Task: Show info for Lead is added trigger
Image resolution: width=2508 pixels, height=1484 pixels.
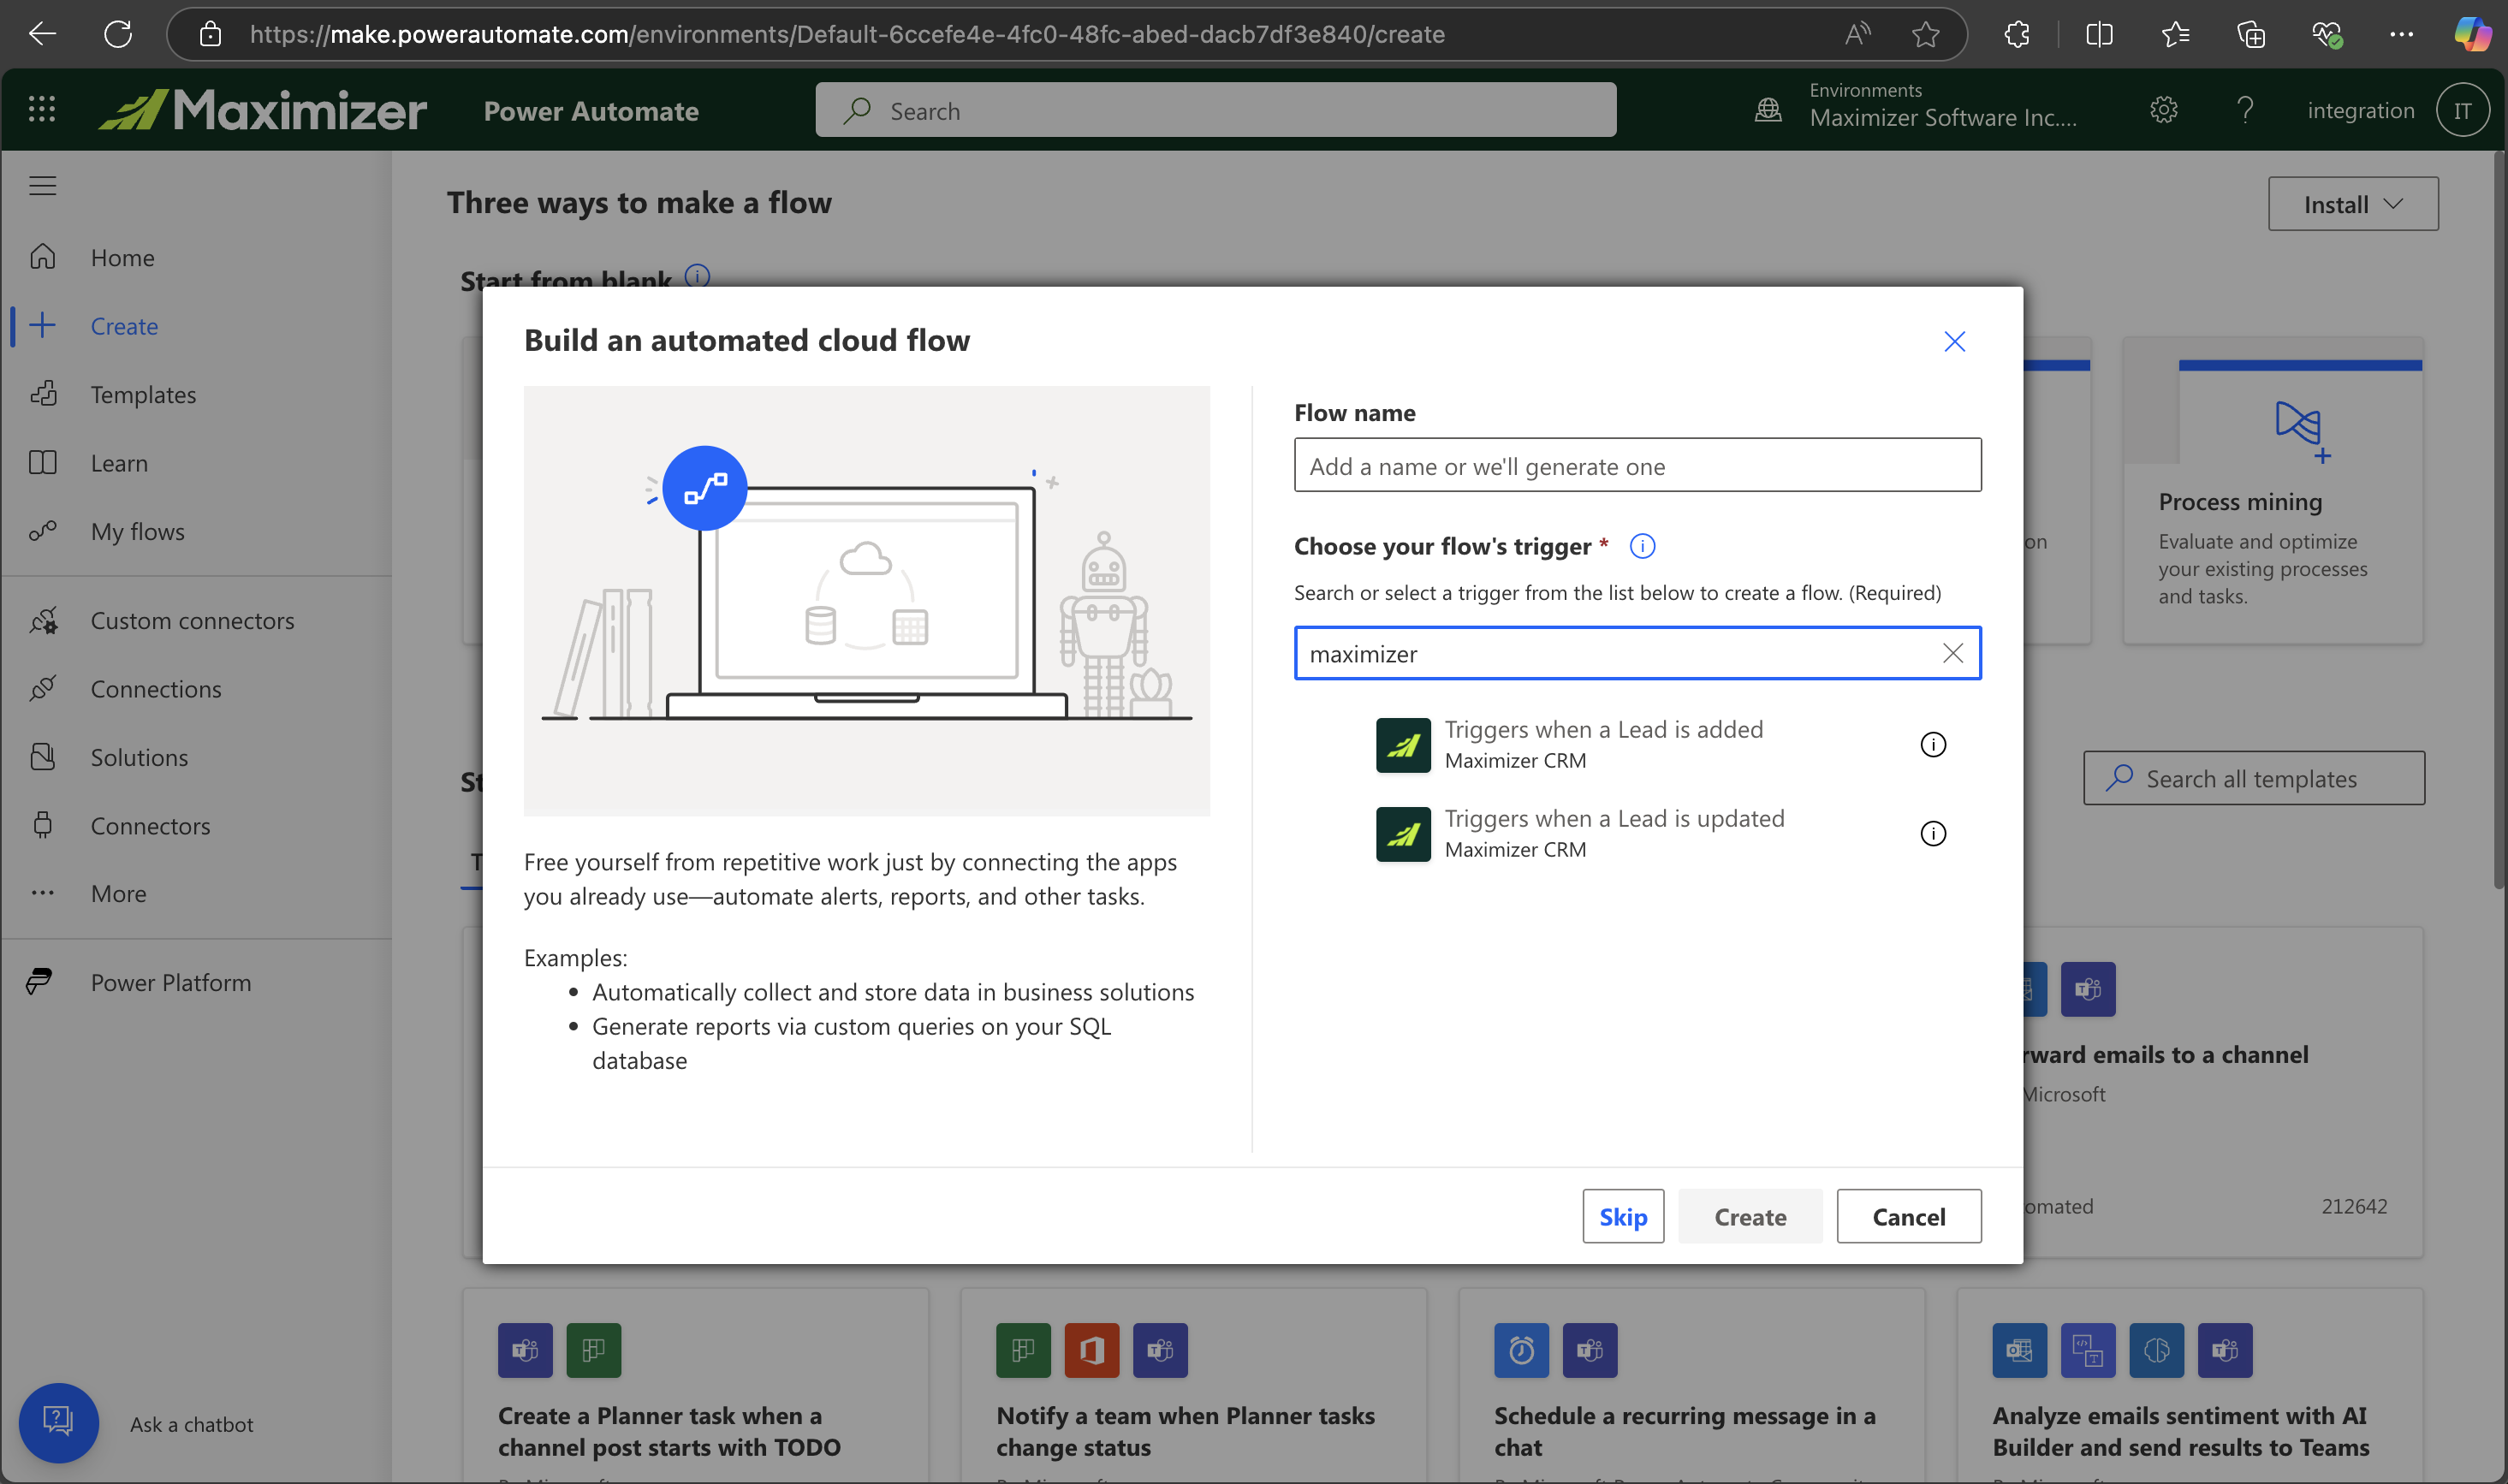Action: coord(1933,744)
